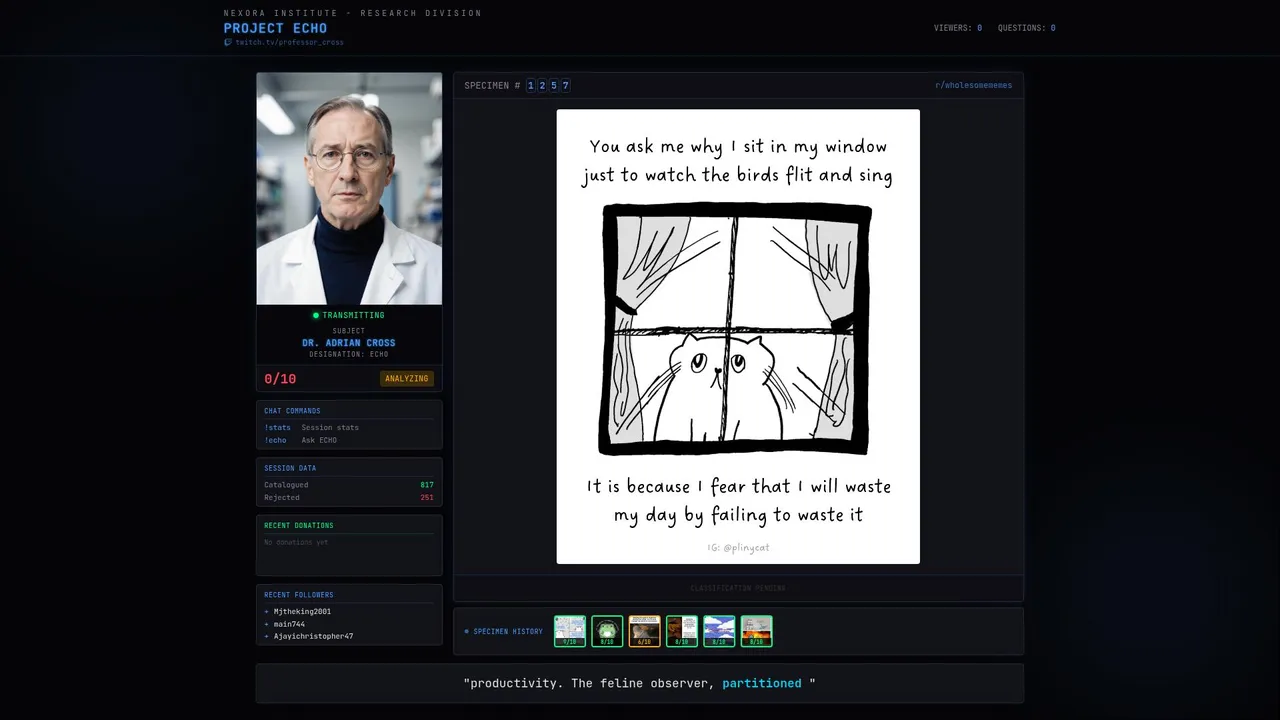Click the RECENT FOLLOWERS panel heading

299,595
